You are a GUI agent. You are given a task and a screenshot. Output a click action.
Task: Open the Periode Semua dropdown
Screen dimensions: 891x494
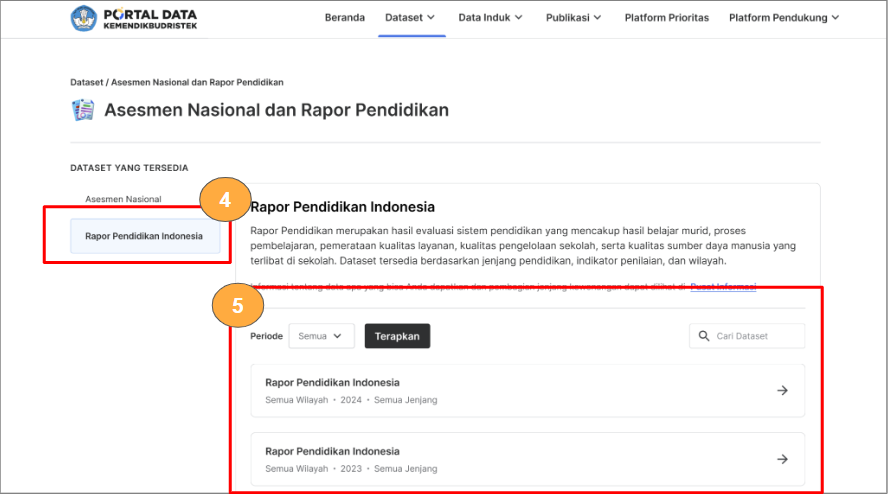coord(321,336)
